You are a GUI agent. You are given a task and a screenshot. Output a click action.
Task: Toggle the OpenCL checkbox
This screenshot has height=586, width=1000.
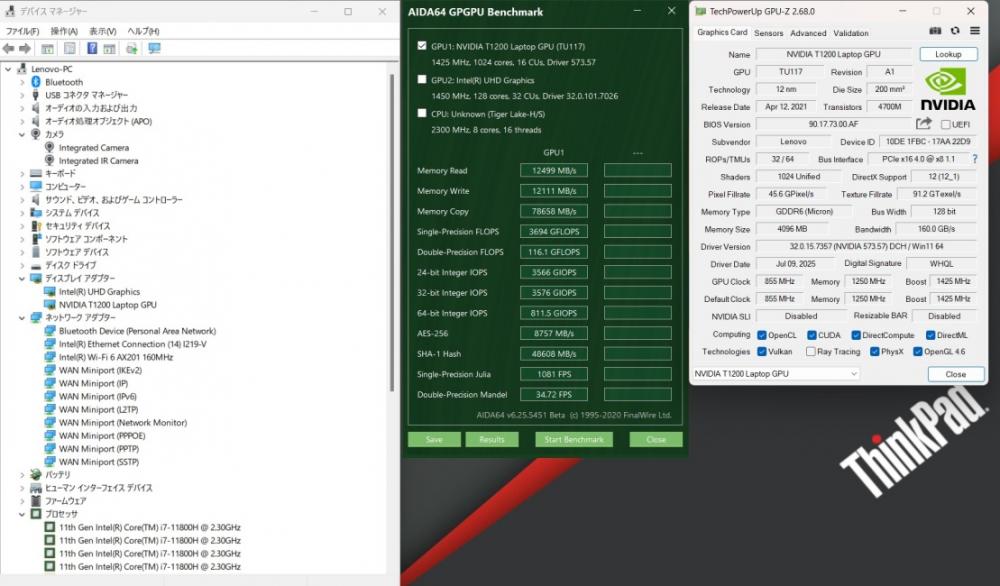pos(761,335)
